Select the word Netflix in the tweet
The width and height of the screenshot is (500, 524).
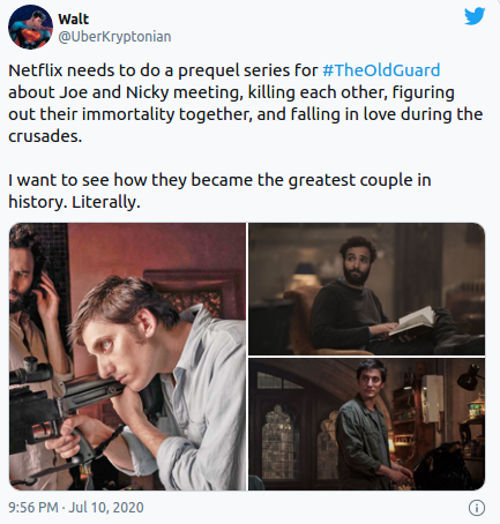(35, 71)
